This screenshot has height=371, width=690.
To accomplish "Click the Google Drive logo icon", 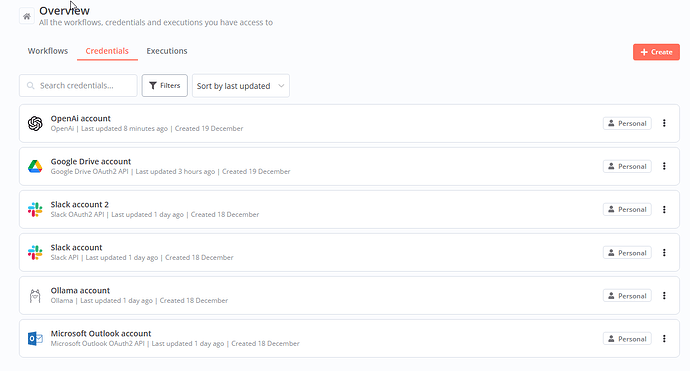I will point(35,166).
